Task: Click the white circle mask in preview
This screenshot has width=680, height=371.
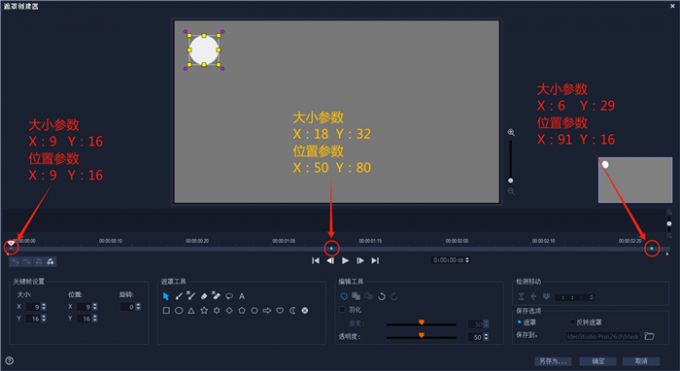Action: pyautogui.click(x=204, y=50)
